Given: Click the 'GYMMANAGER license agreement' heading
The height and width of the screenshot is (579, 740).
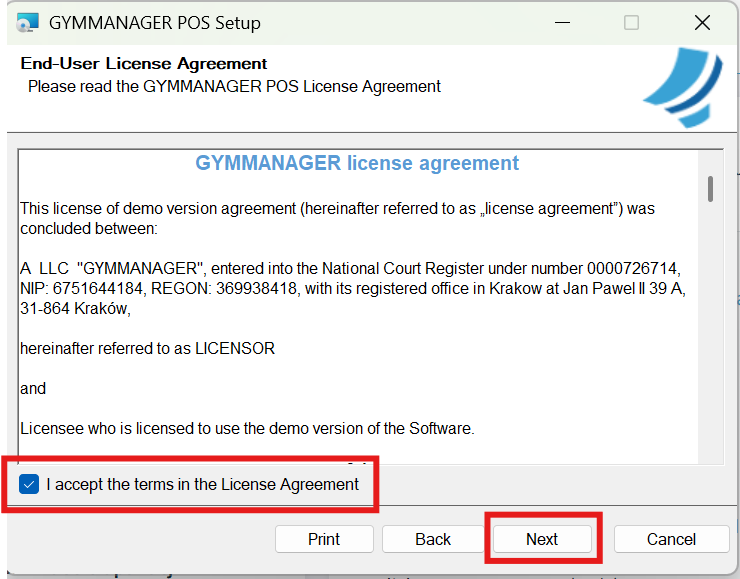Looking at the screenshot, I should [357, 163].
